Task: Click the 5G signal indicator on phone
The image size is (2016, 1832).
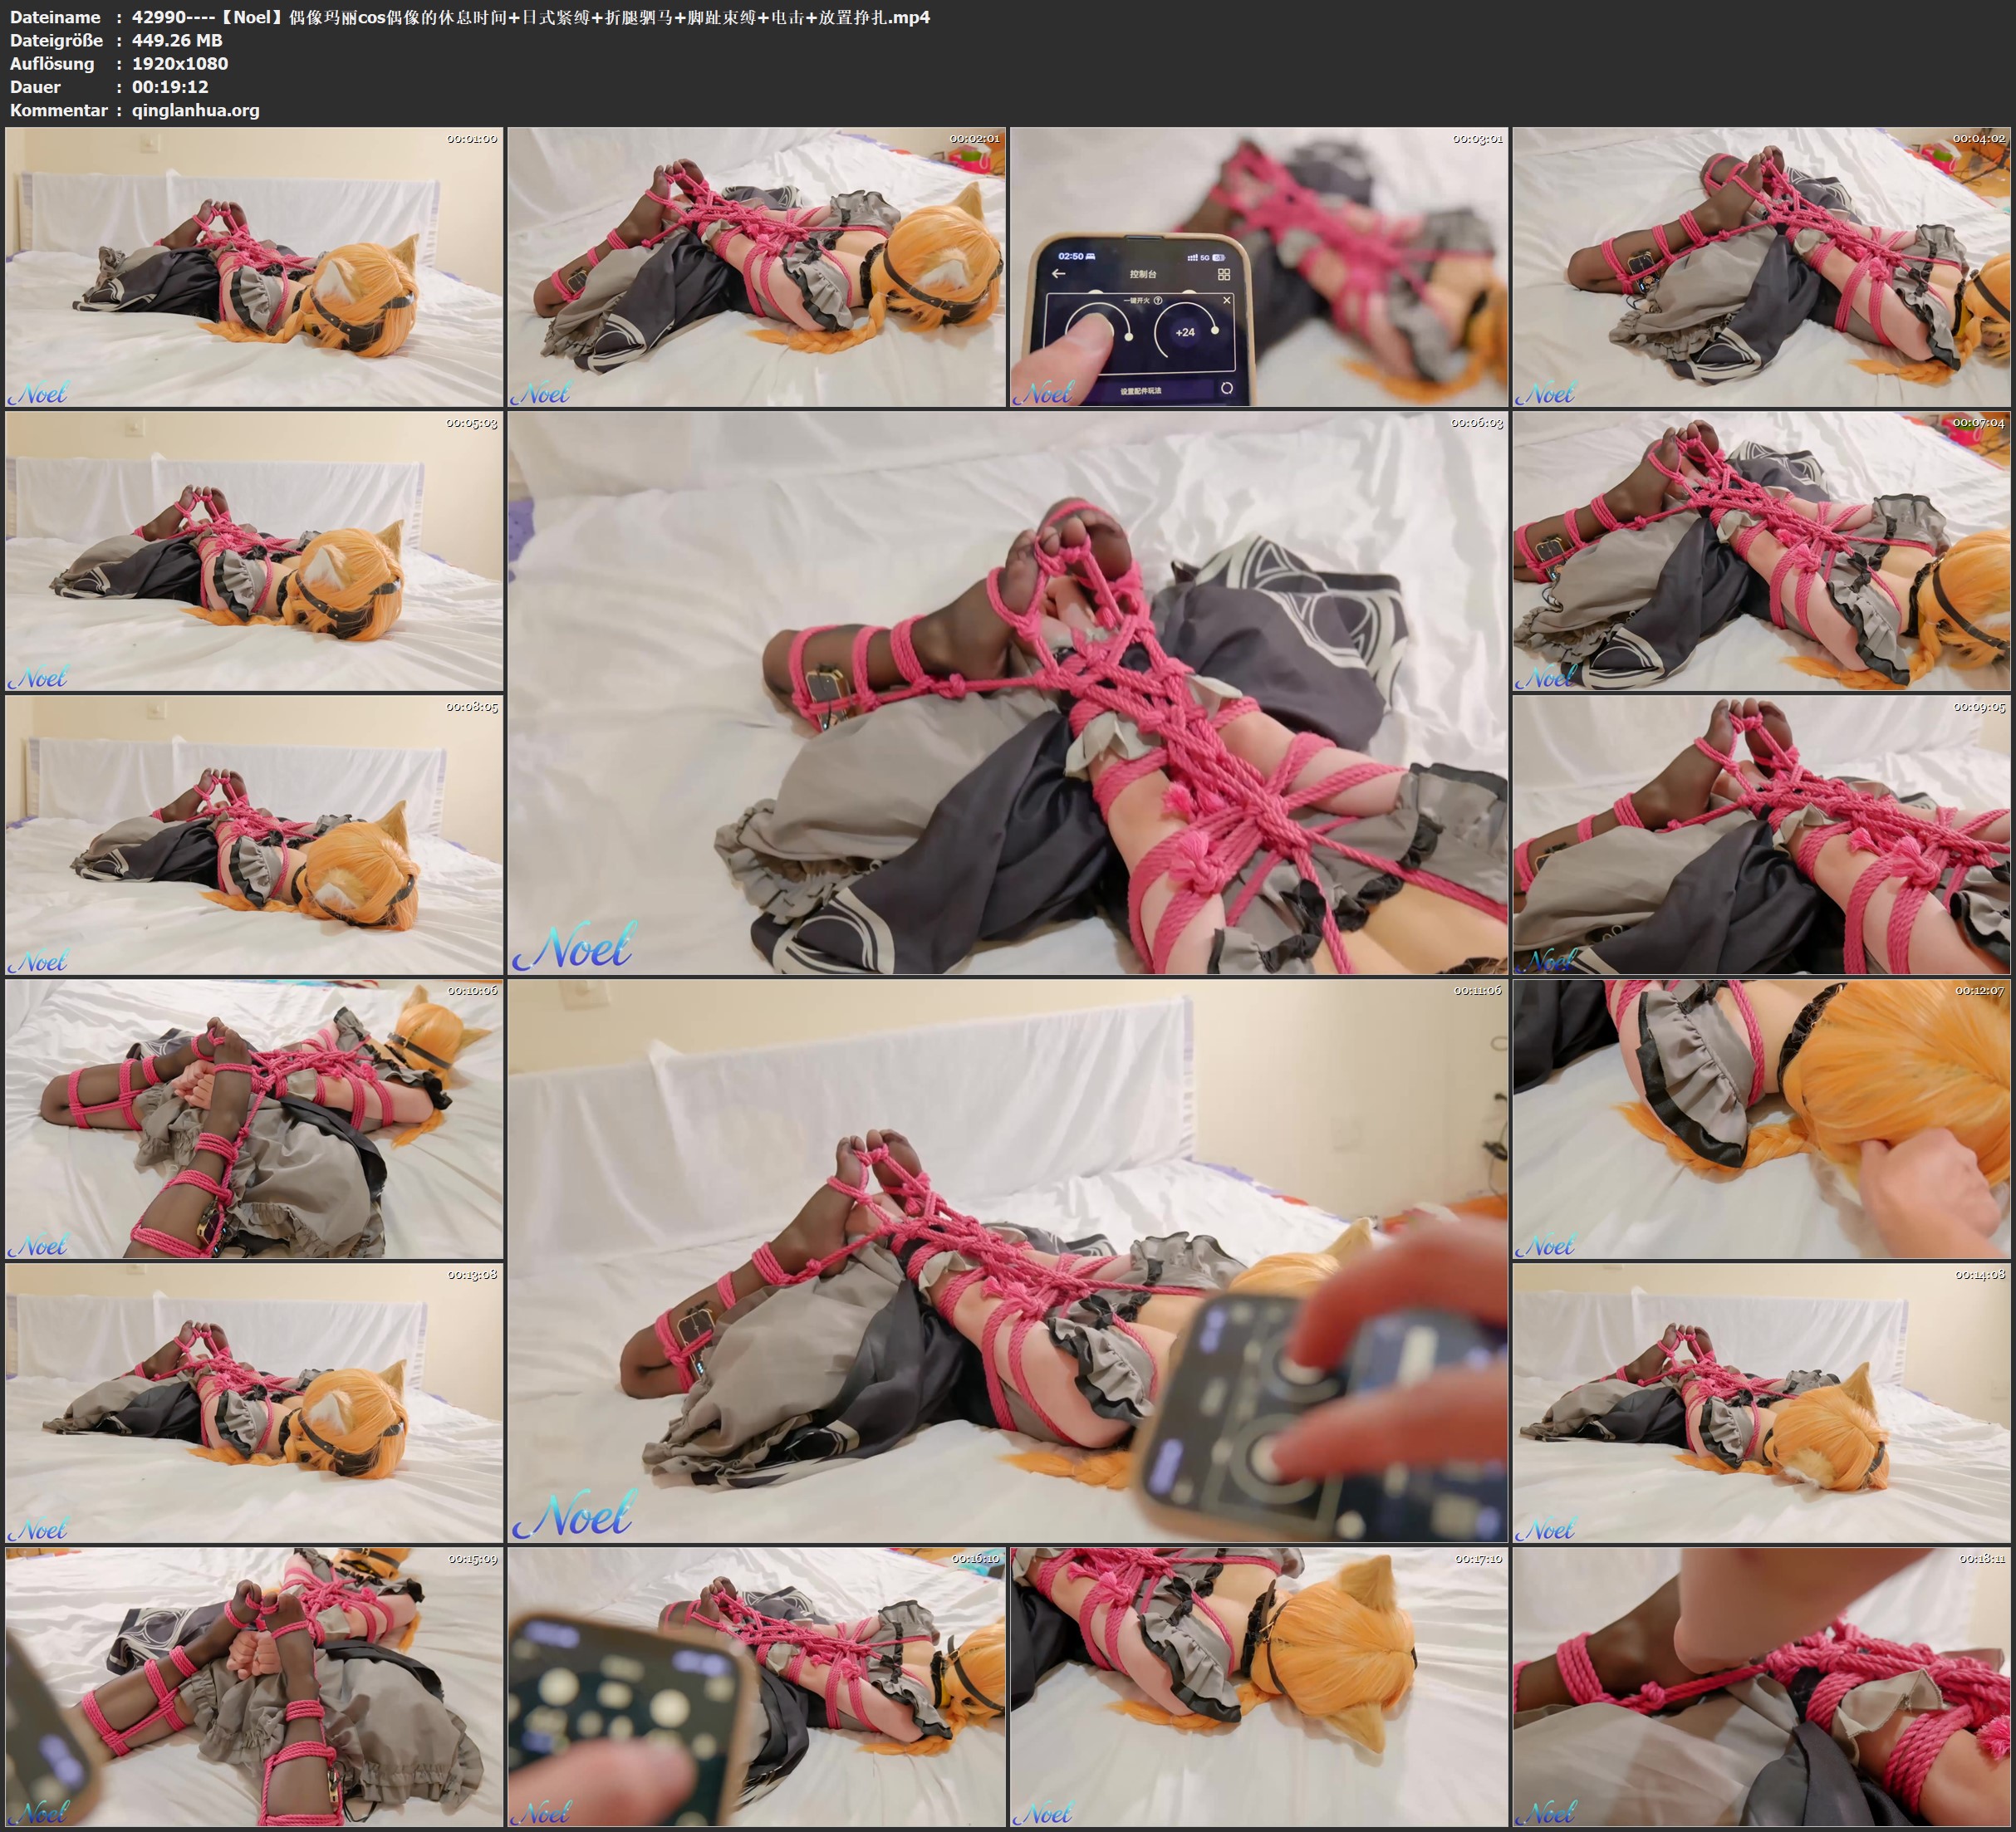Action: point(1204,257)
